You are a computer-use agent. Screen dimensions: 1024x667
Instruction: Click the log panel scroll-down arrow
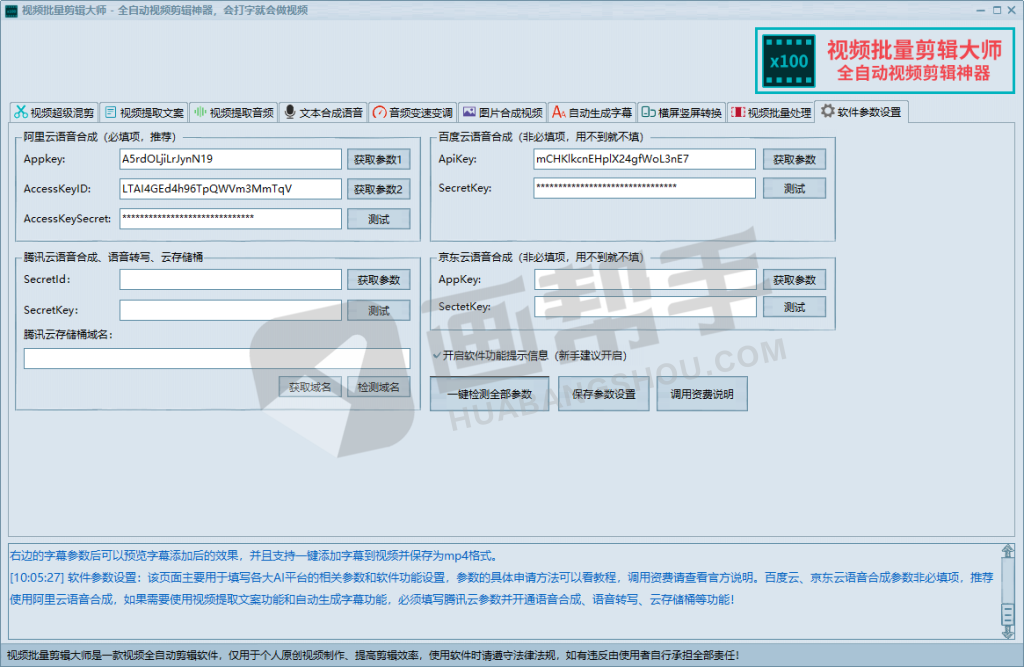click(1008, 632)
